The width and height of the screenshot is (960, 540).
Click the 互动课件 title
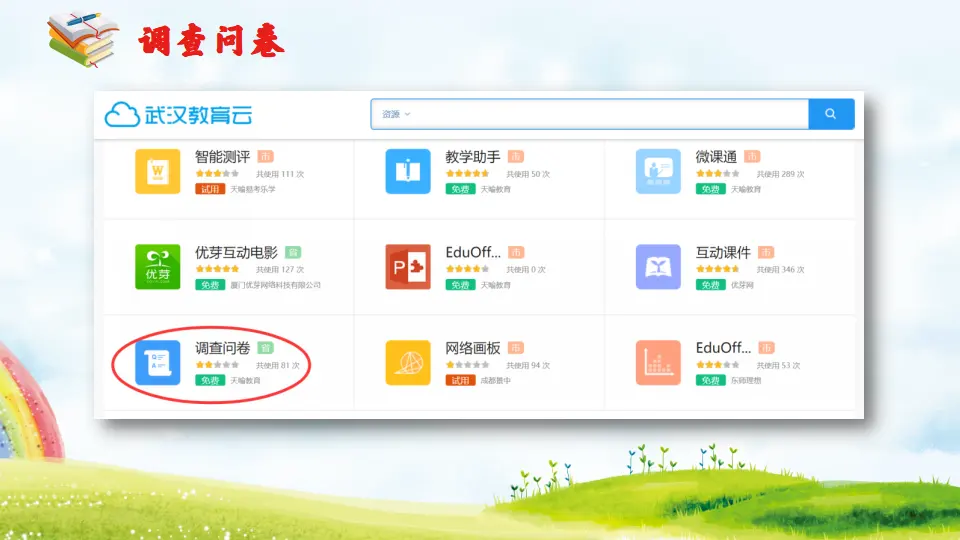(723, 252)
